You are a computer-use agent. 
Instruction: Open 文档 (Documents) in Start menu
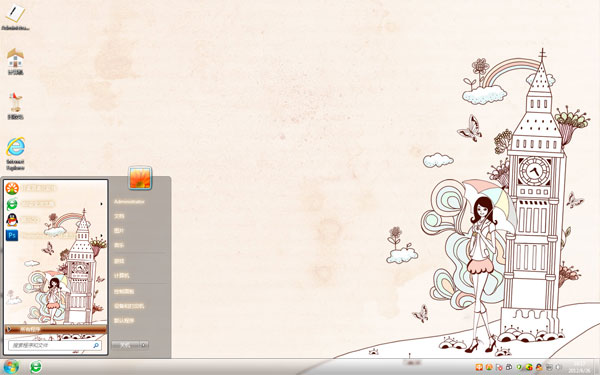pyautogui.click(x=119, y=216)
